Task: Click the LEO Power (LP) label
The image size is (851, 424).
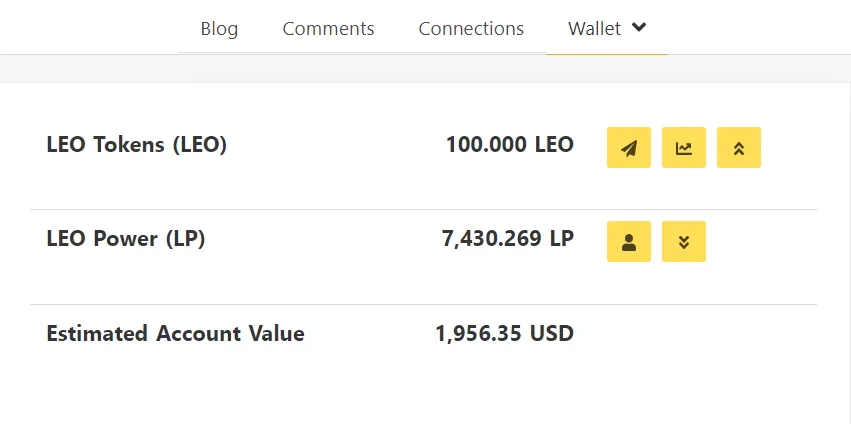Action: tap(126, 239)
